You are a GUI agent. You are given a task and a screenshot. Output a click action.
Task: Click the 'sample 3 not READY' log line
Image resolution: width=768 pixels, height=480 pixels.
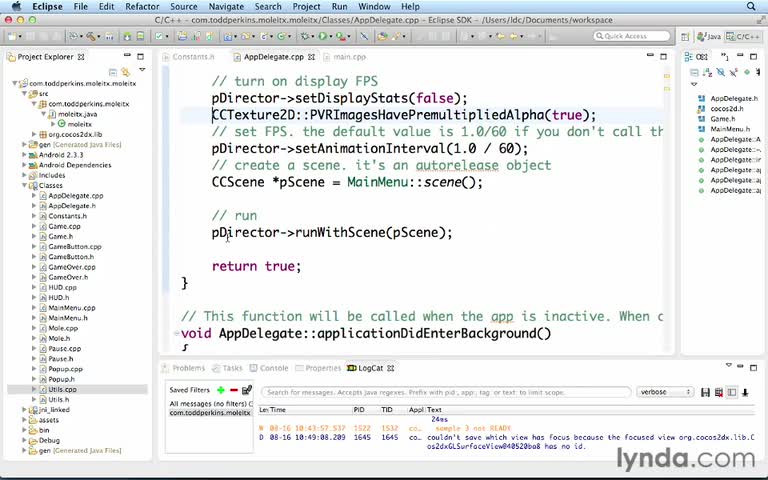coord(473,428)
